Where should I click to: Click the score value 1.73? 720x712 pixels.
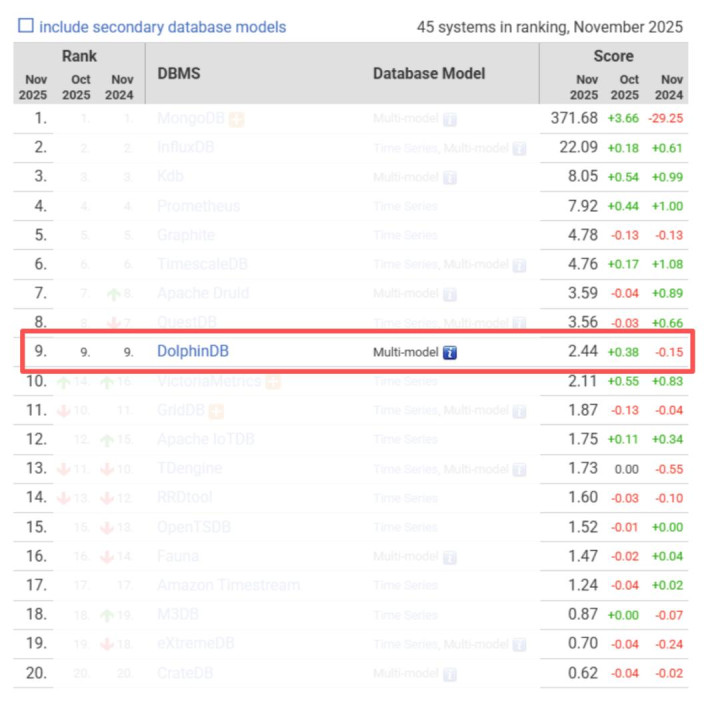583,468
